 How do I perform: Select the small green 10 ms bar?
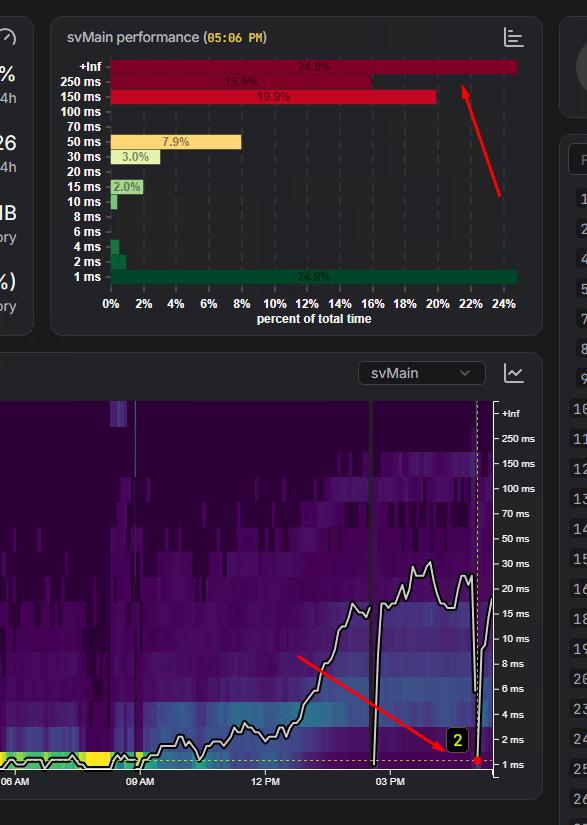point(114,202)
